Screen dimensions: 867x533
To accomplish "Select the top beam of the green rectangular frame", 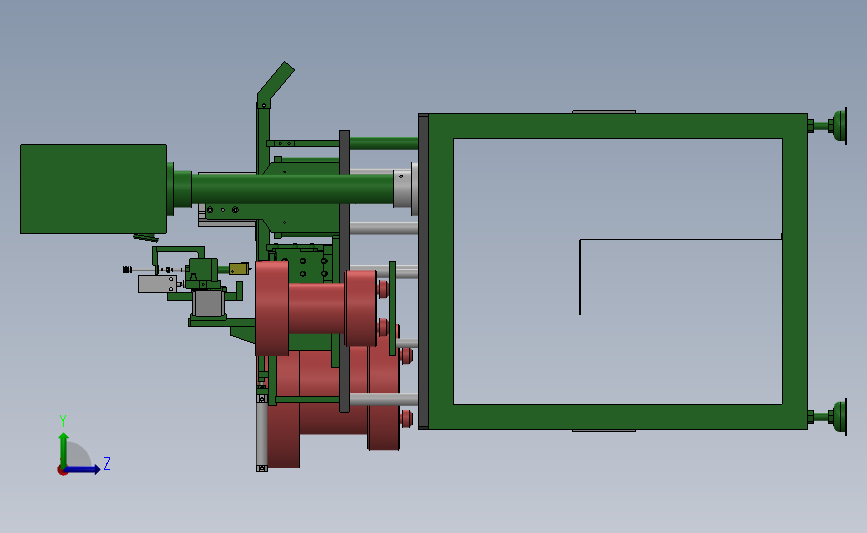I will tap(618, 126).
